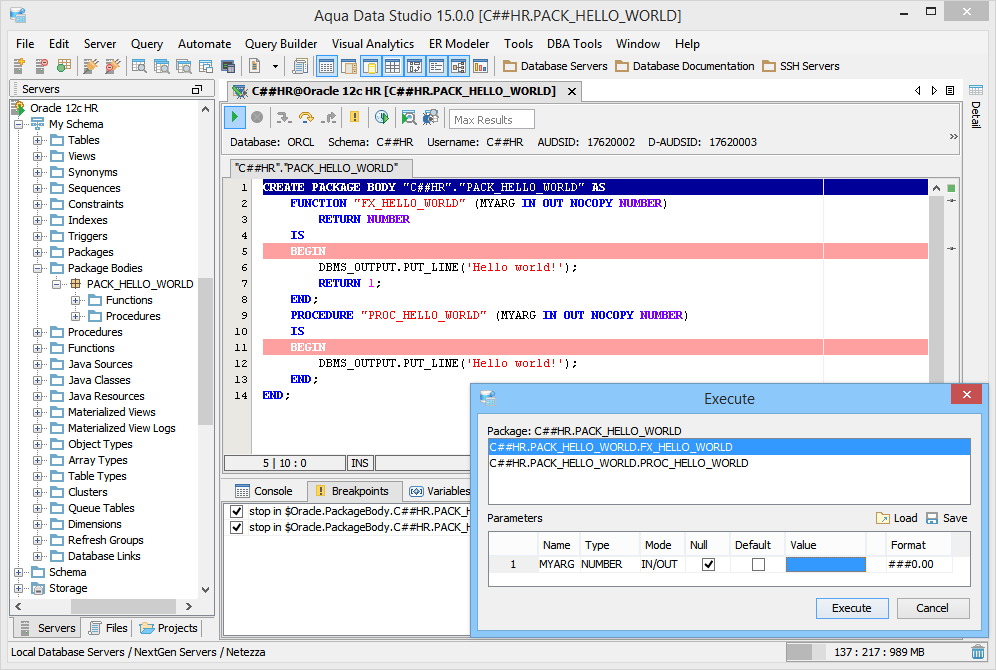Collapse the Package Bodies tree node
The image size is (996, 670).
click(x=38, y=268)
